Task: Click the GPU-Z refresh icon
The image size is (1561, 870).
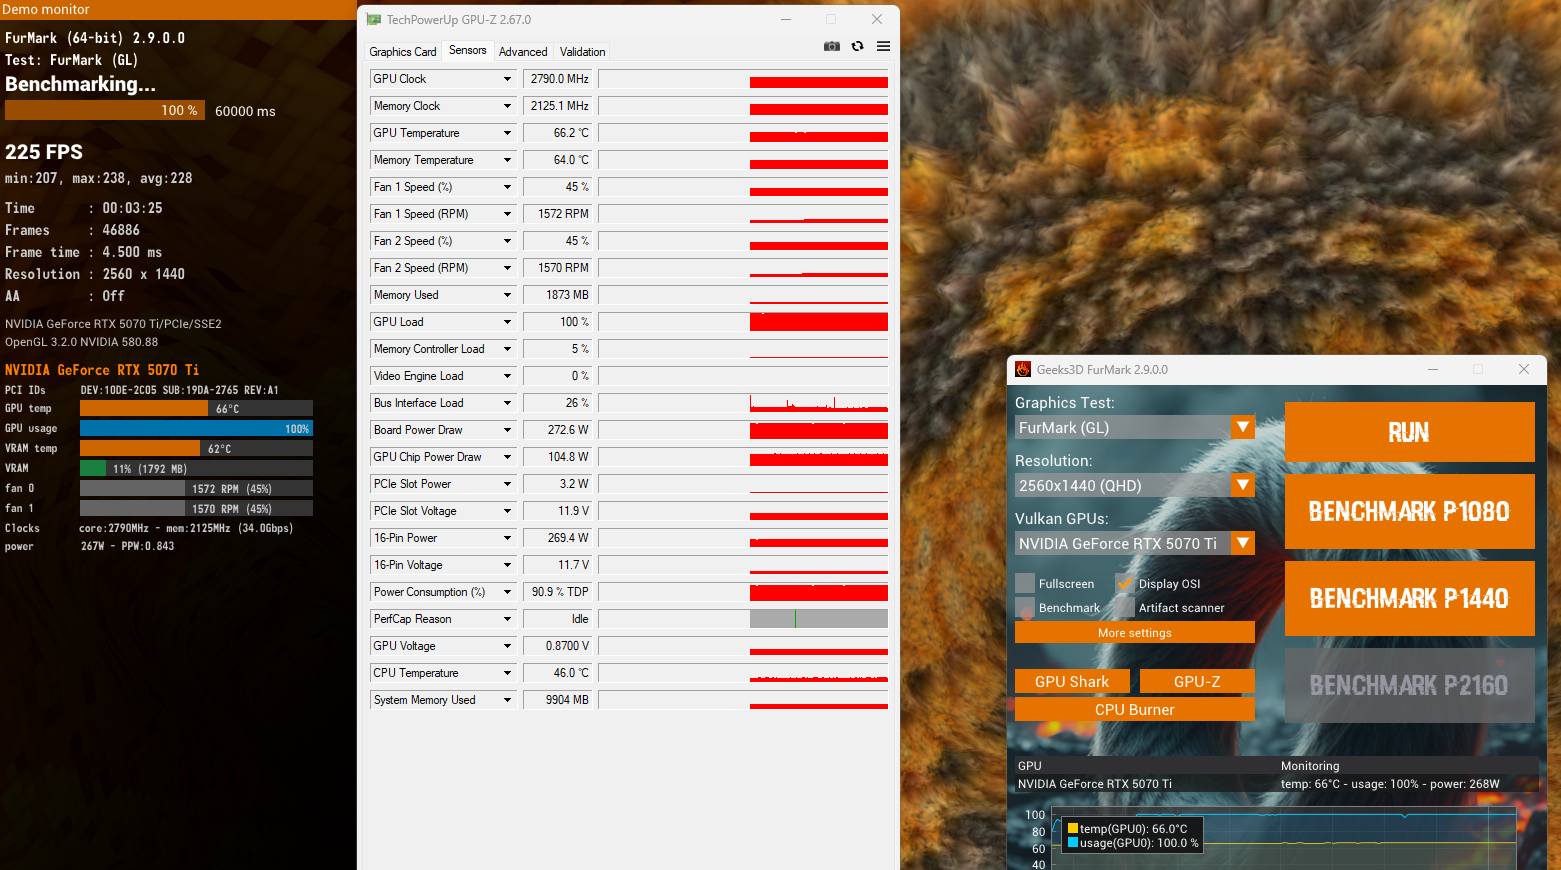Action: point(857,46)
